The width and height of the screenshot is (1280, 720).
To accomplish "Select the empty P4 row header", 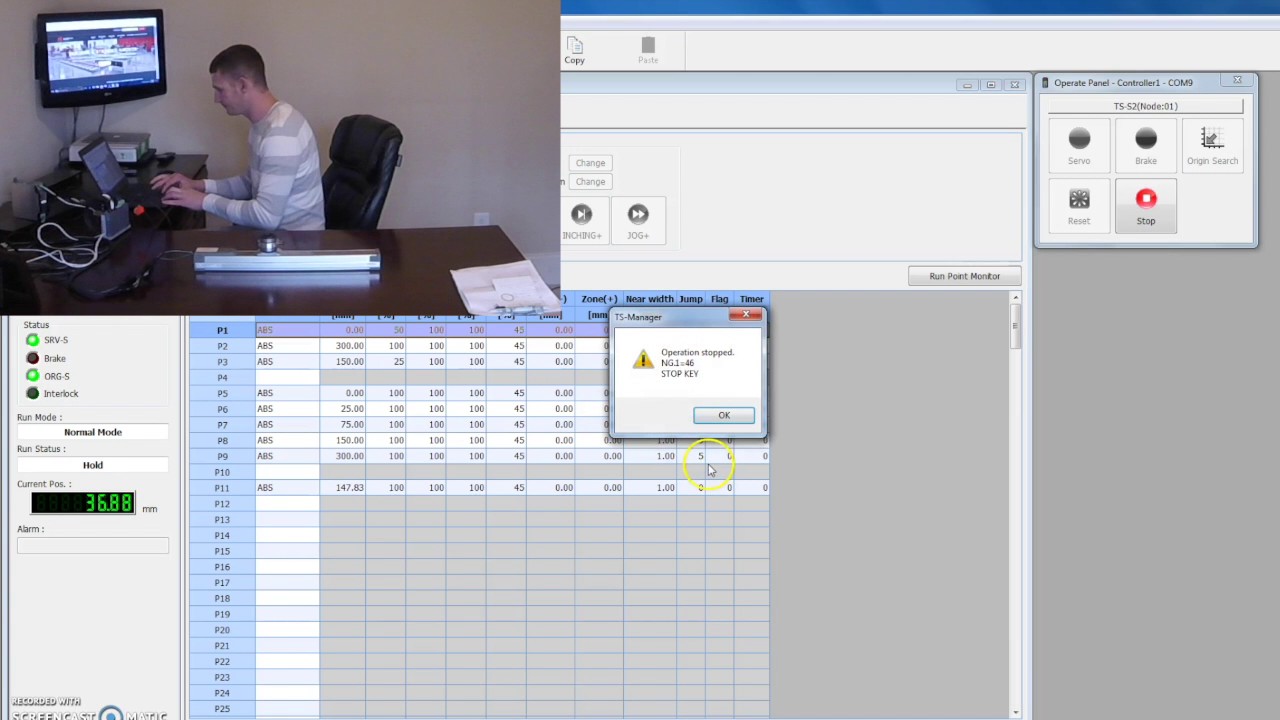I will point(222,378).
